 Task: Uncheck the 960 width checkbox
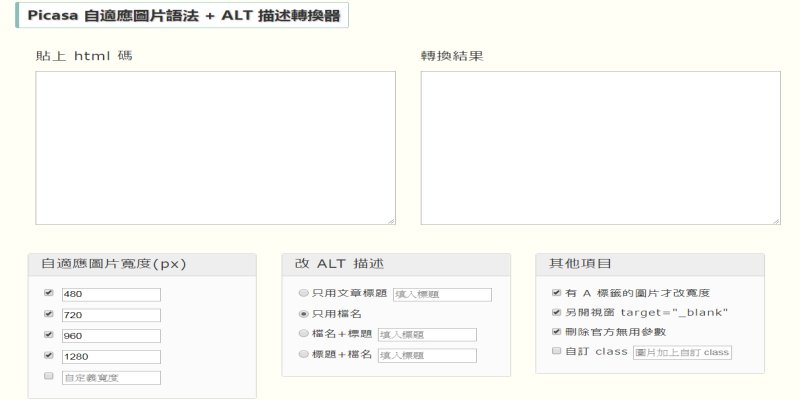click(x=49, y=335)
